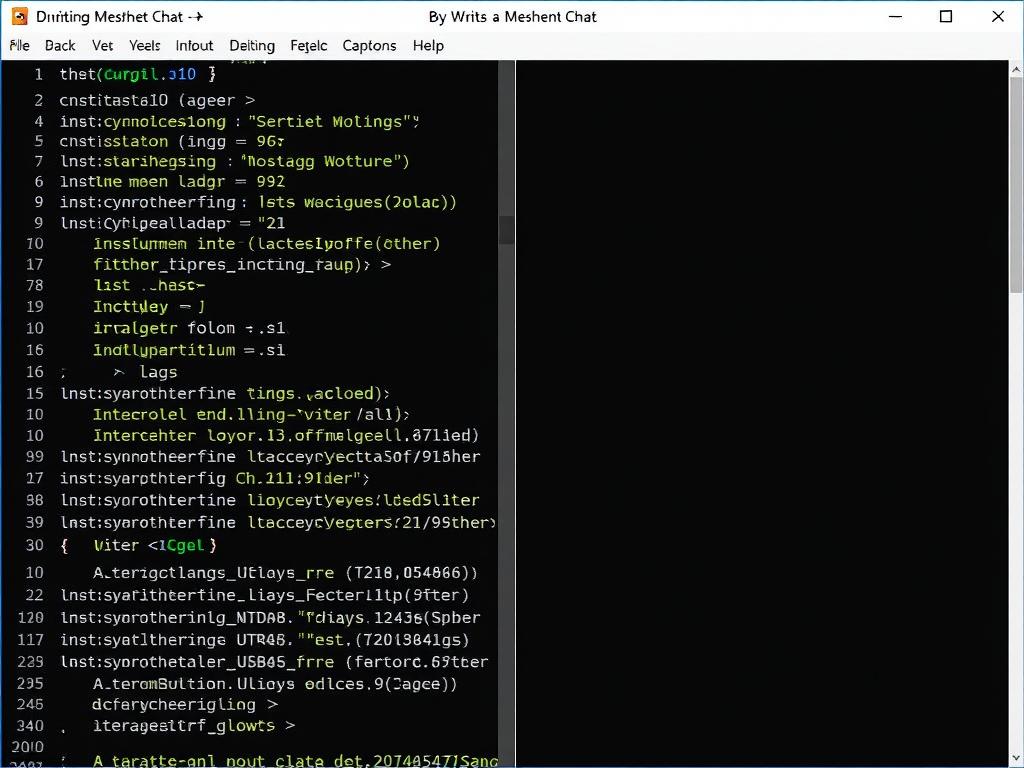Click line 'Intercehter loyor.13.offmalgeell'
Image resolution: width=1024 pixels, height=768 pixels.
click(286, 436)
